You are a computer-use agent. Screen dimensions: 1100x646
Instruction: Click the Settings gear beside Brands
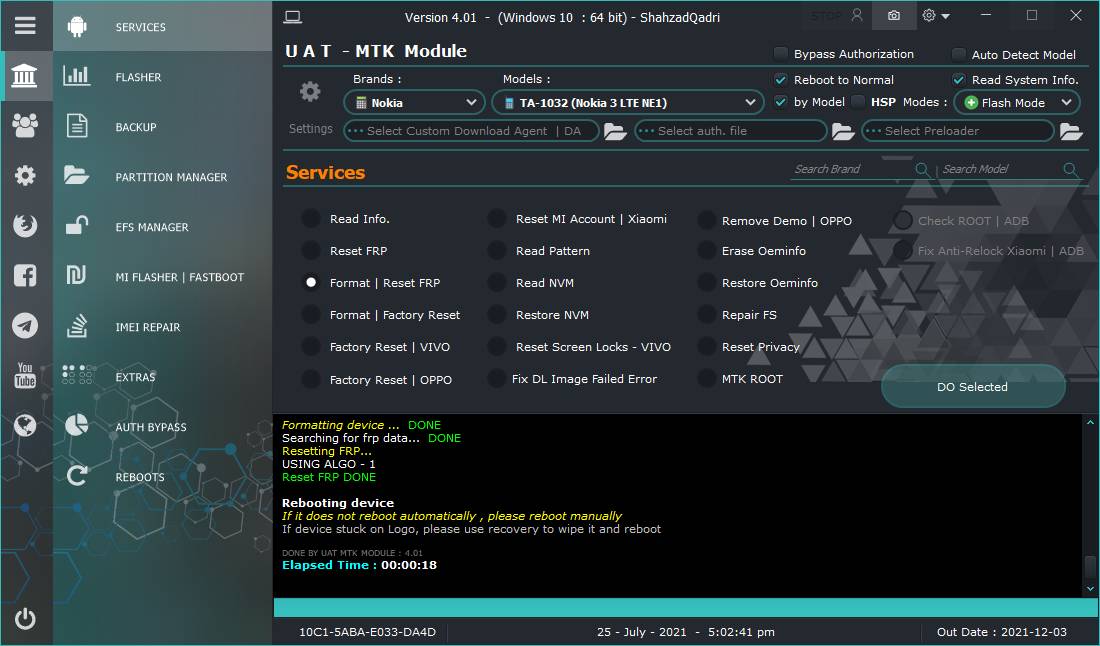[x=310, y=92]
